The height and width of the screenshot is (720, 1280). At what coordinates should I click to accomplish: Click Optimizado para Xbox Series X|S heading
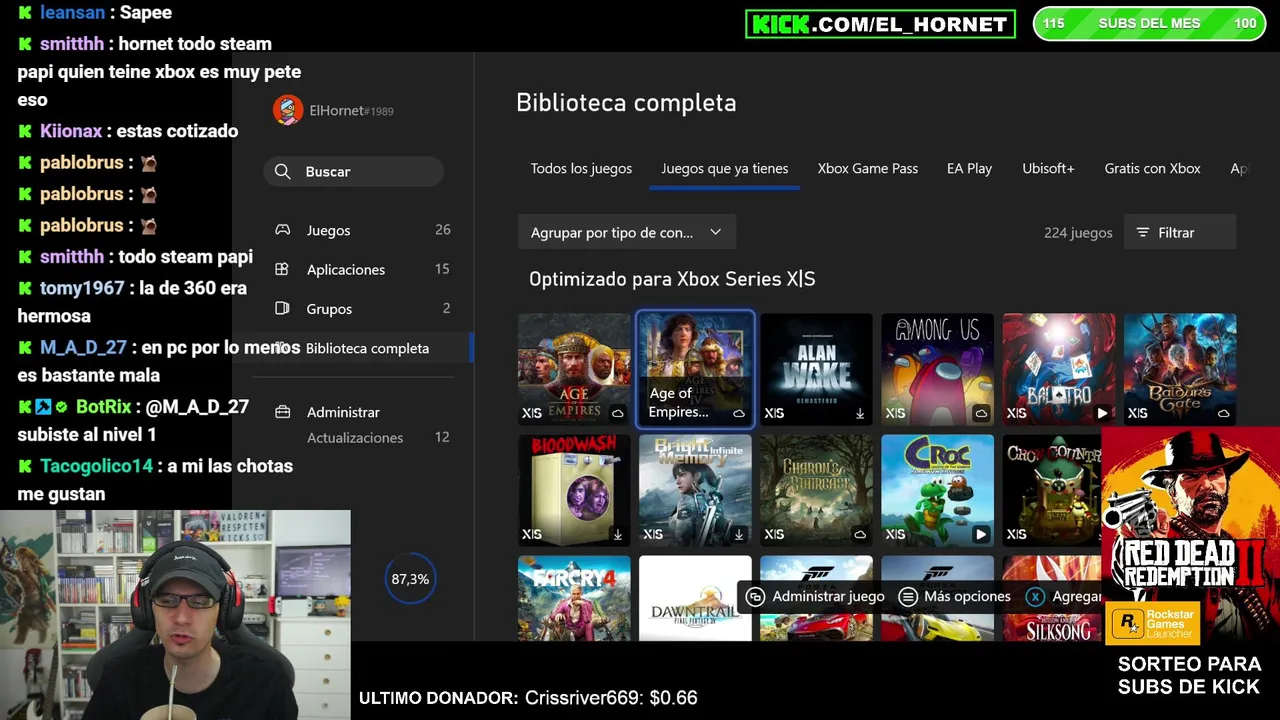[x=672, y=279]
